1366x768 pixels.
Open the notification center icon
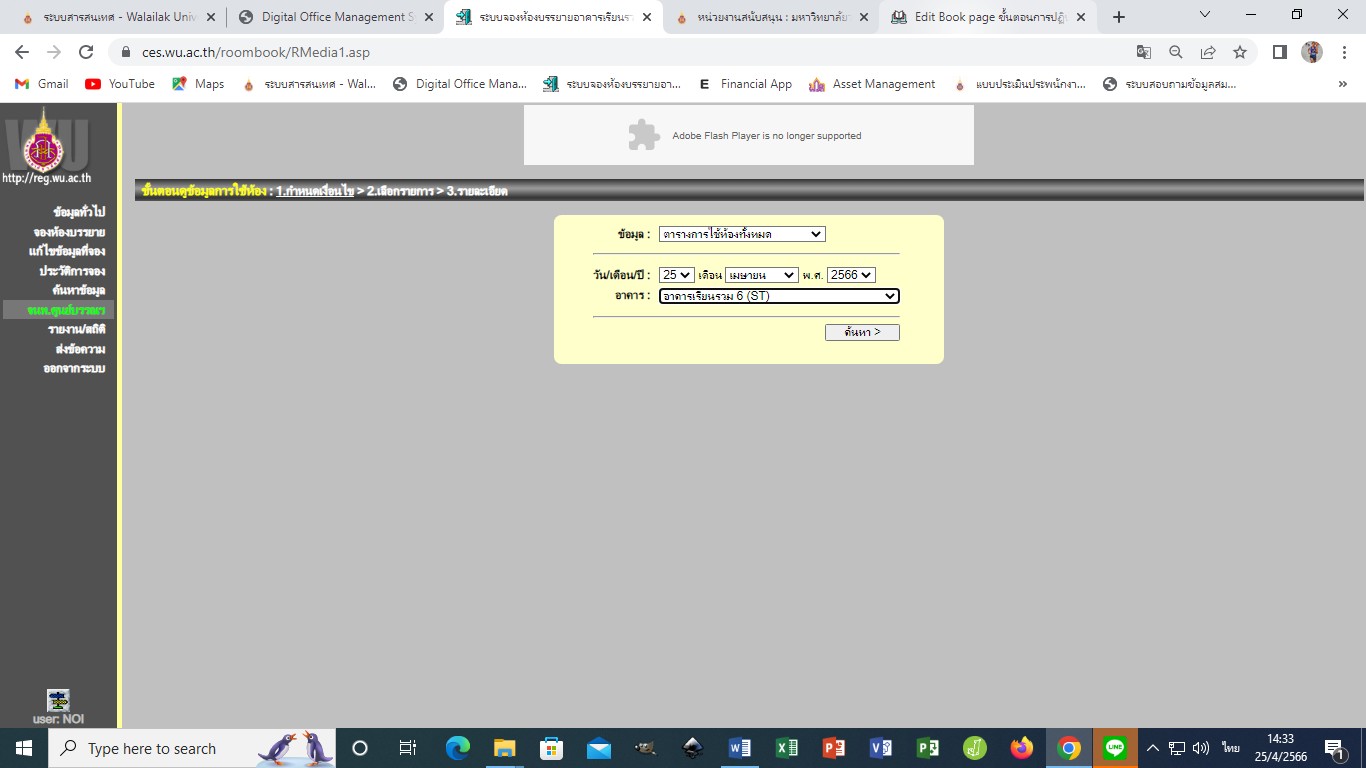tap(1334, 748)
